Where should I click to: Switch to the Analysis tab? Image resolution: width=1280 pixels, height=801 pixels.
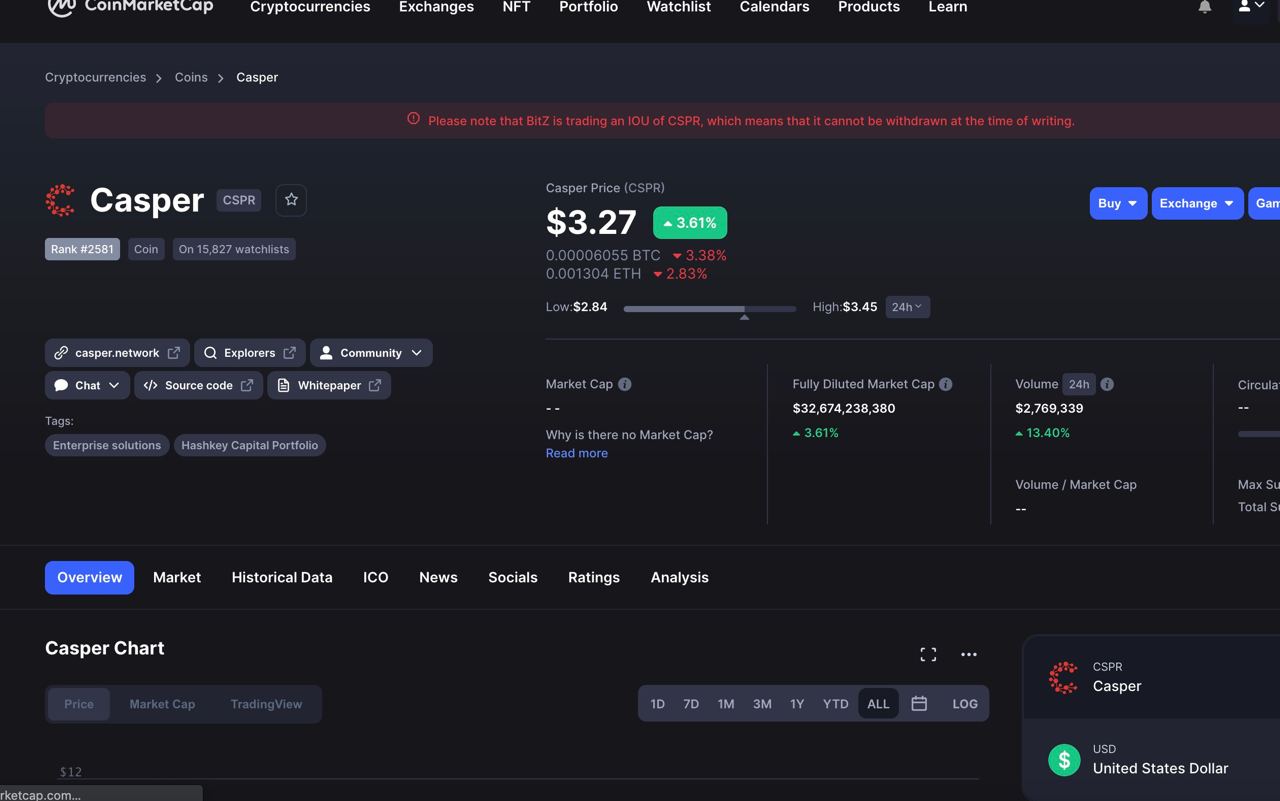[680, 578]
